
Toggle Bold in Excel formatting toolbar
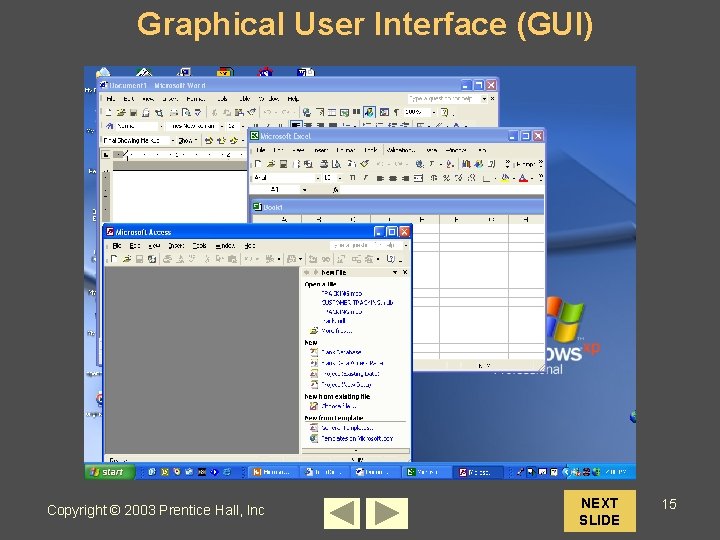[352, 178]
